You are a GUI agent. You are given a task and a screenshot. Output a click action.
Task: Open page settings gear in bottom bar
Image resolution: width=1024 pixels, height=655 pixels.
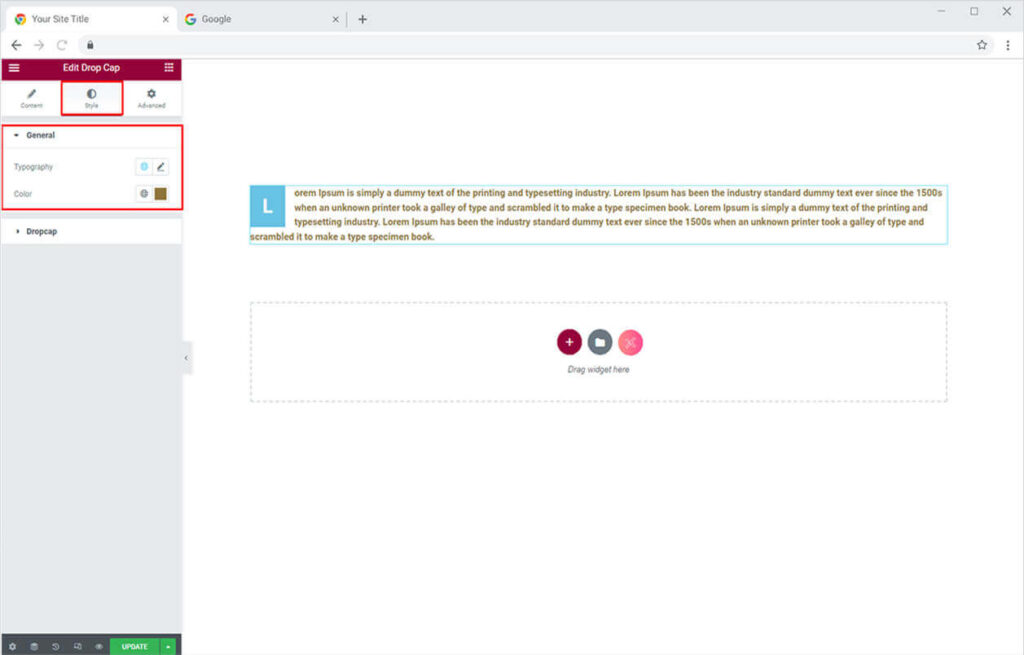(x=12, y=647)
